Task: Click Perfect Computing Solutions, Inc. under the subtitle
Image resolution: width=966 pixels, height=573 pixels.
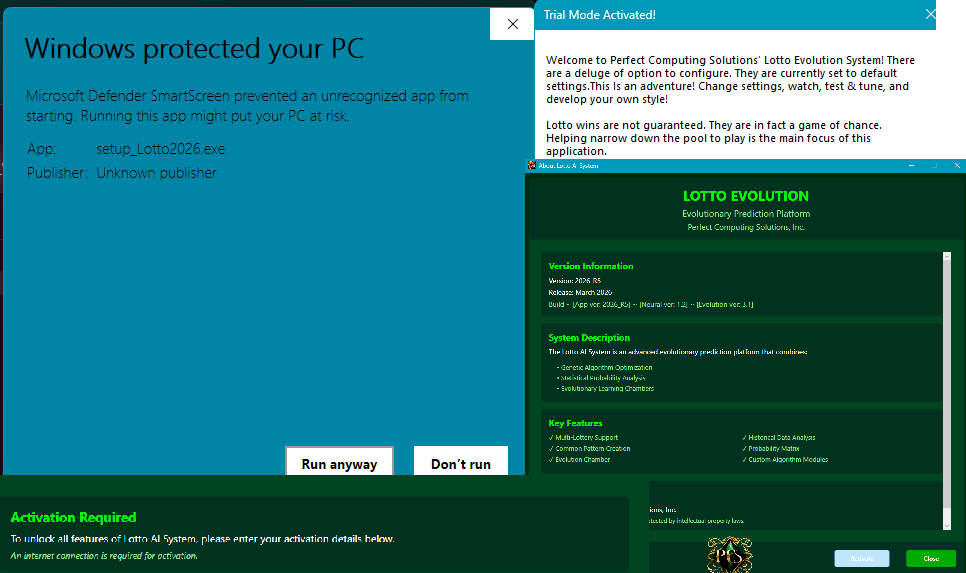Action: click(x=745, y=227)
